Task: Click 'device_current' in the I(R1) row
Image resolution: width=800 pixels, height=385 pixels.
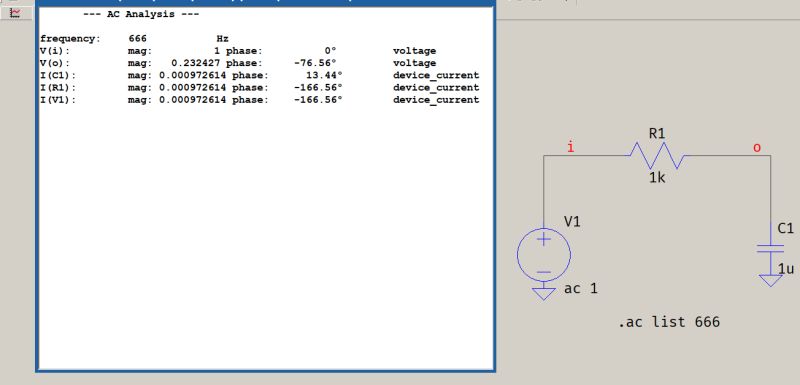Action: [436, 88]
